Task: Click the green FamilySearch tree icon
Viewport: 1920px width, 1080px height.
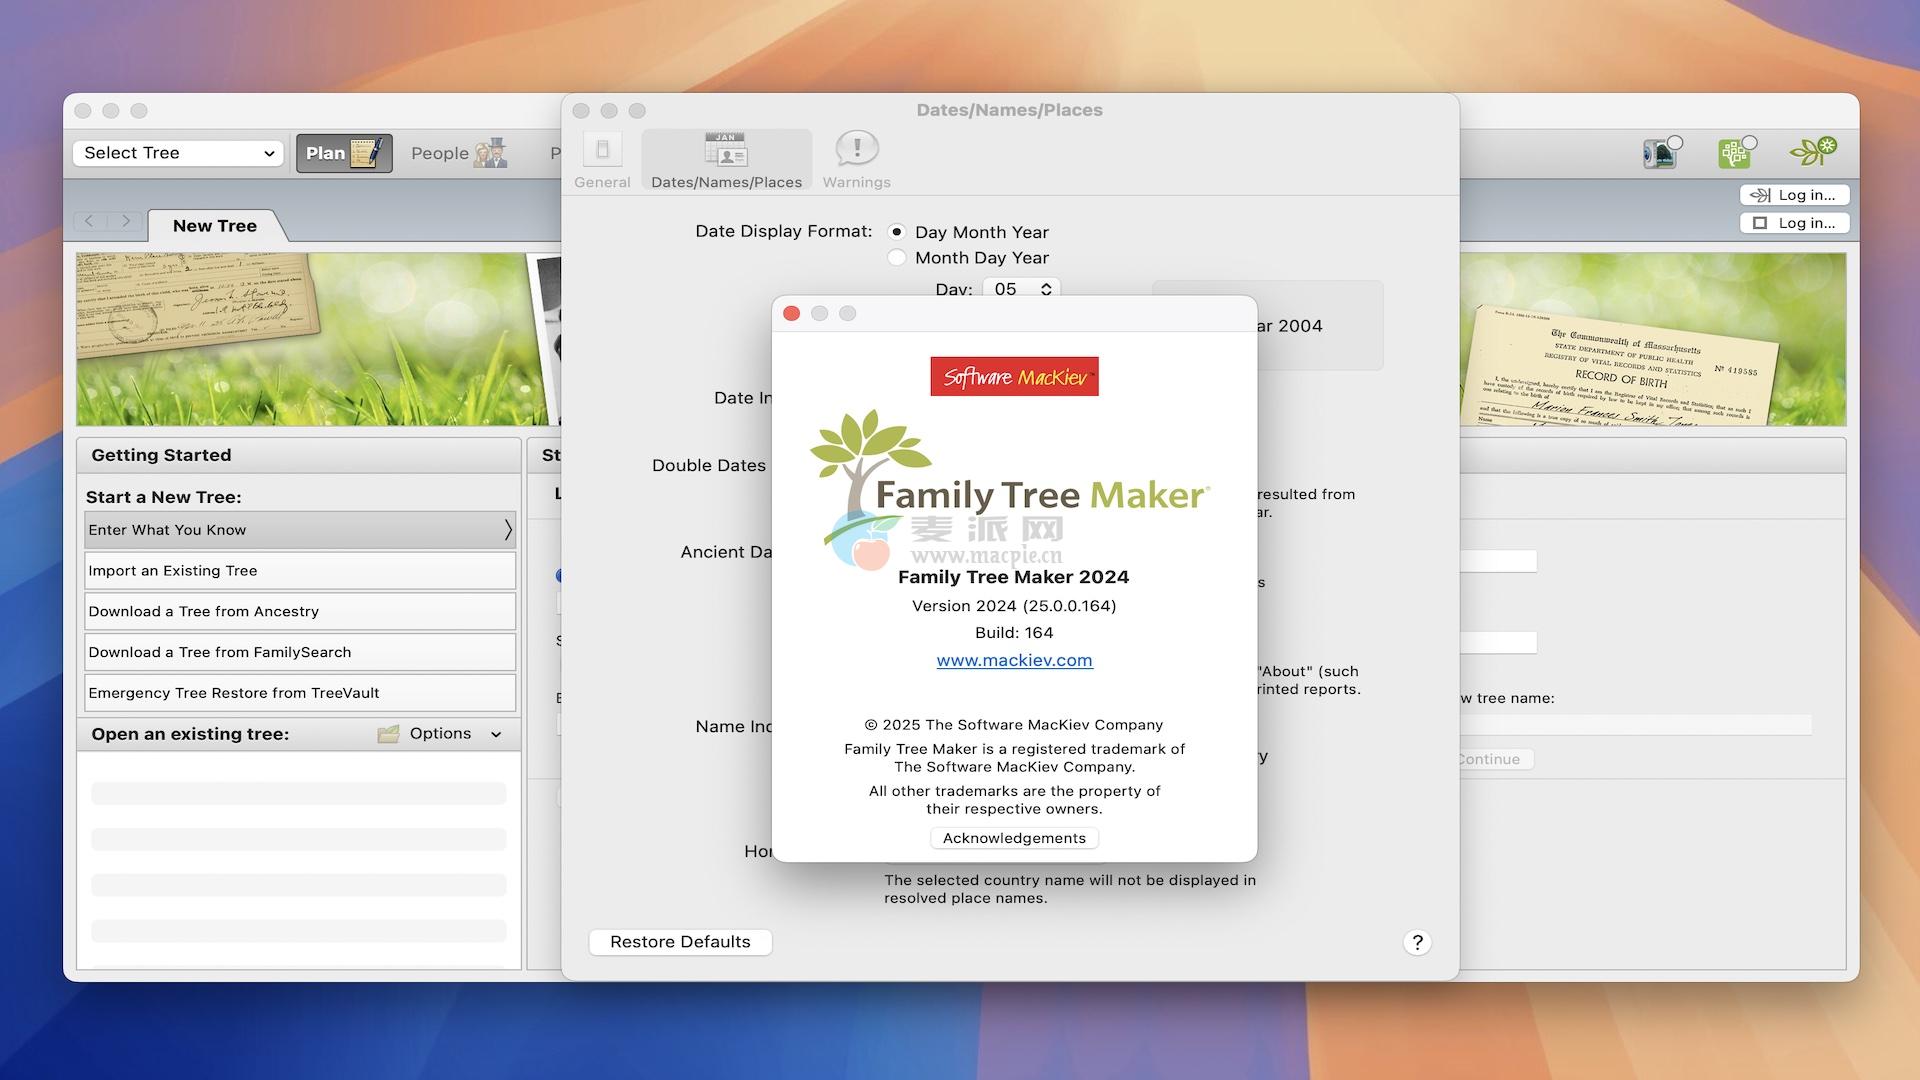Action: [1736, 153]
